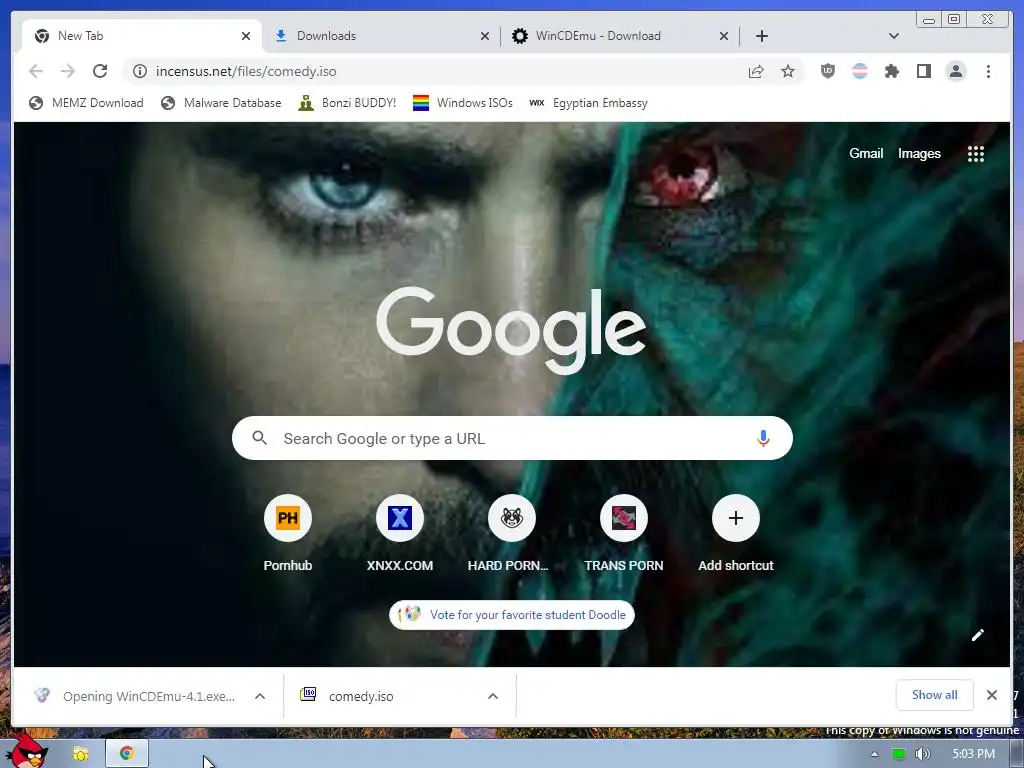This screenshot has height=768, width=1024.
Task: Open uBlock Origin extension
Action: [x=827, y=71]
